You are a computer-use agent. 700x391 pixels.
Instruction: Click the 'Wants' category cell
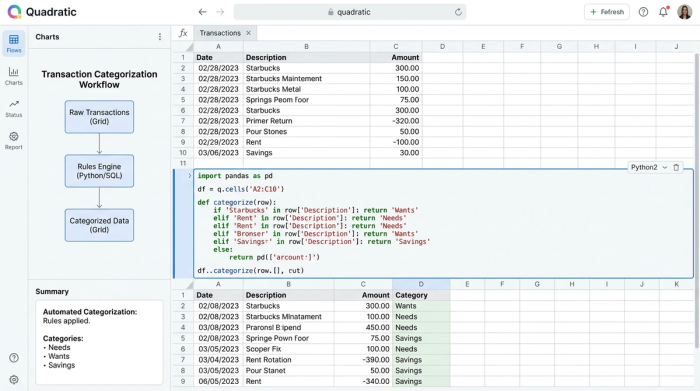pyautogui.click(x=421, y=306)
